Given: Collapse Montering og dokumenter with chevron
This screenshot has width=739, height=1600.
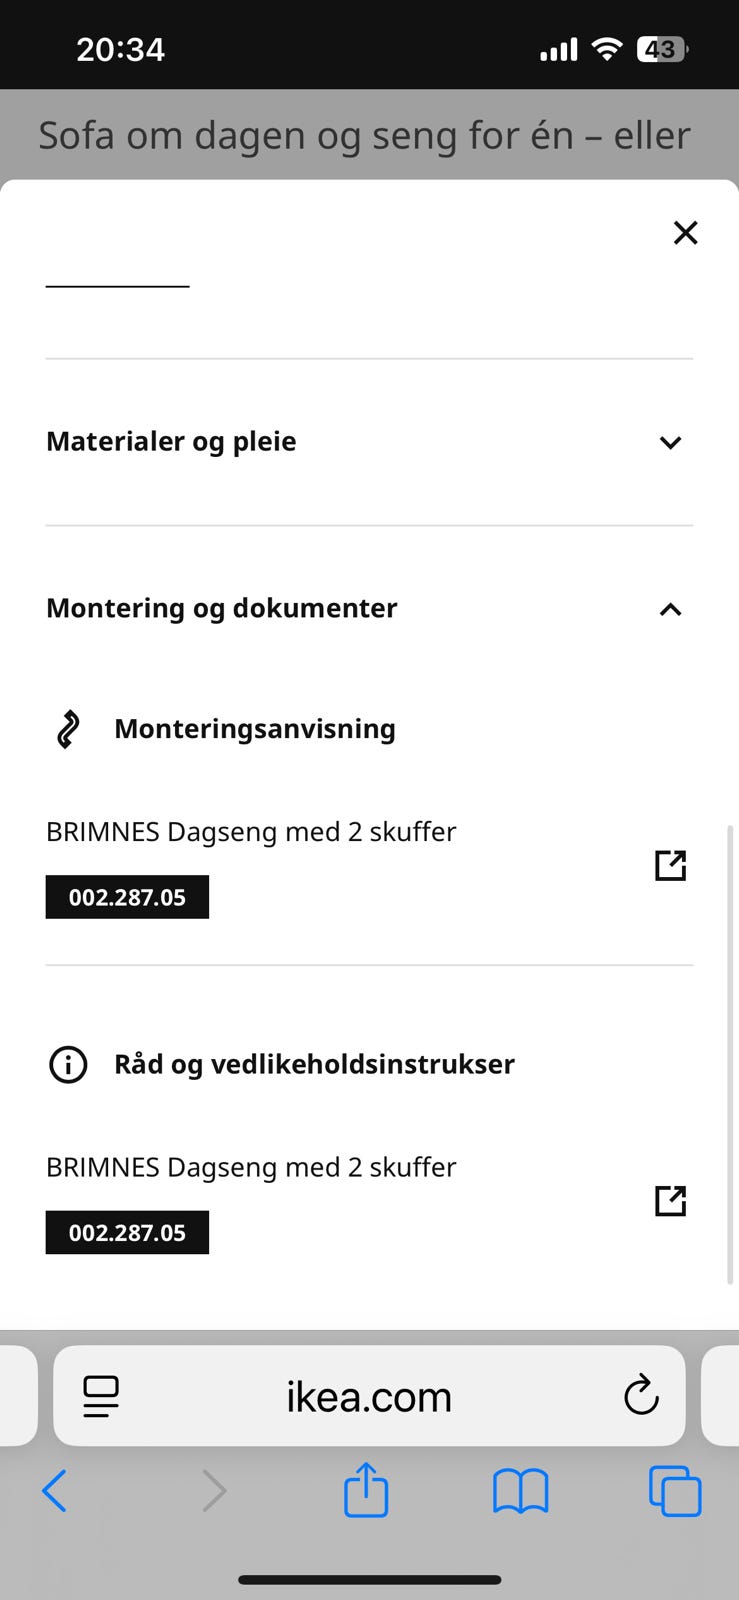Looking at the screenshot, I should (x=670, y=609).
